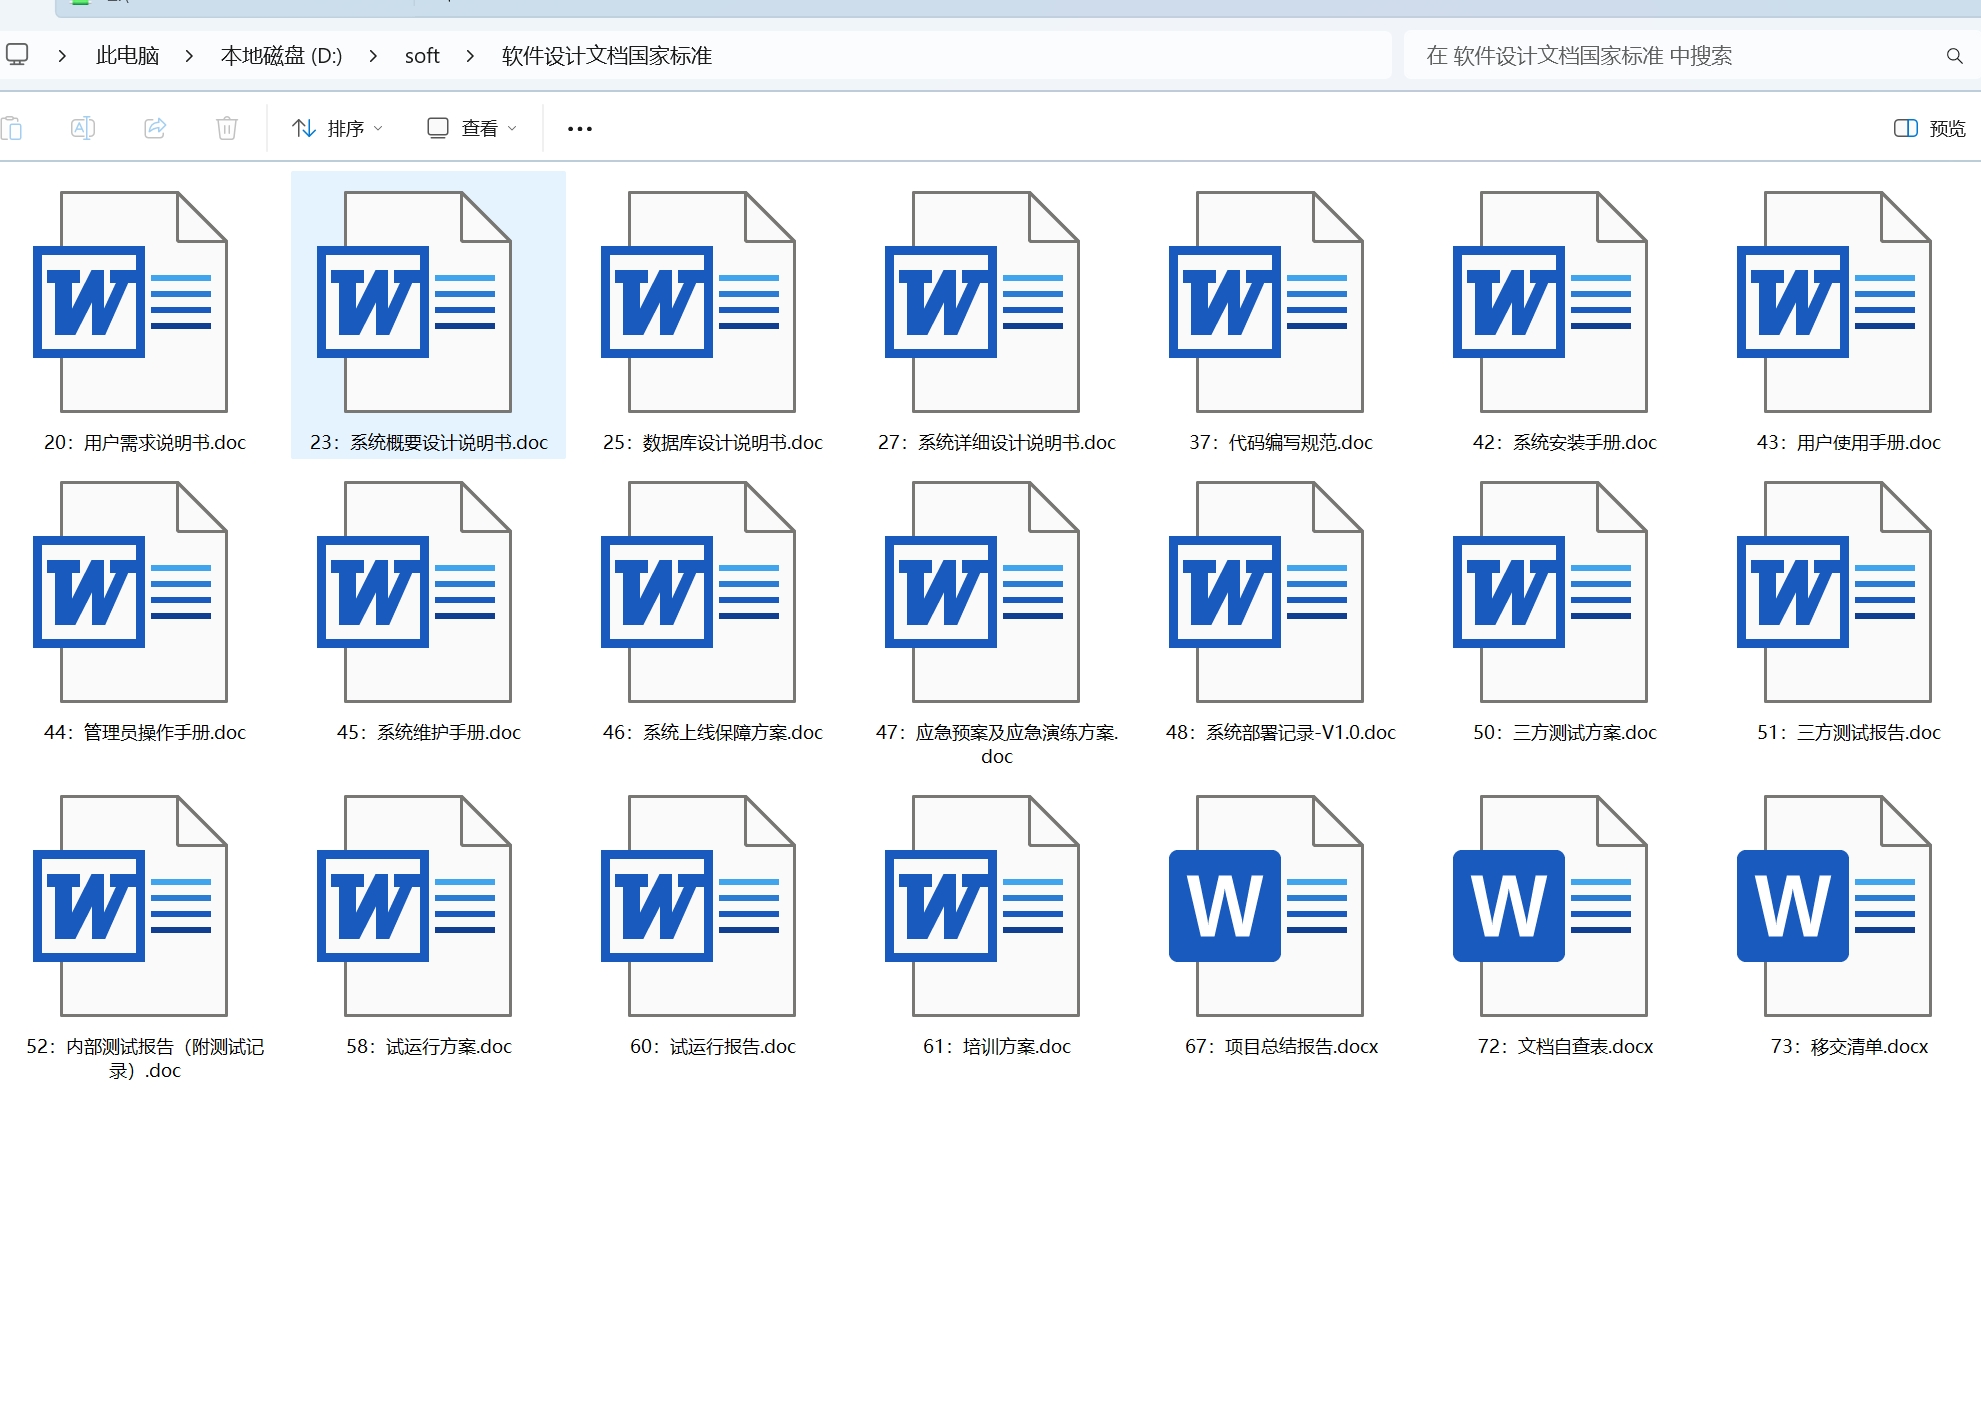Click file name 45：系统维护手册.doc
Image resolution: width=1981 pixels, height=1428 pixels.
(x=429, y=732)
